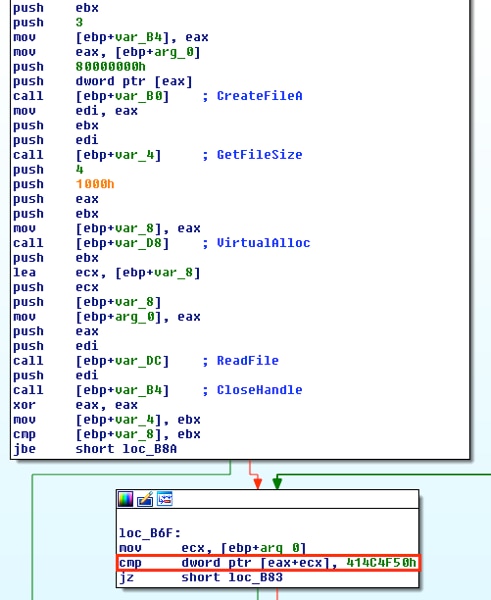This screenshot has width=491, height=600.
Task: Select the CreateFileA comment
Action: [x=252, y=96]
